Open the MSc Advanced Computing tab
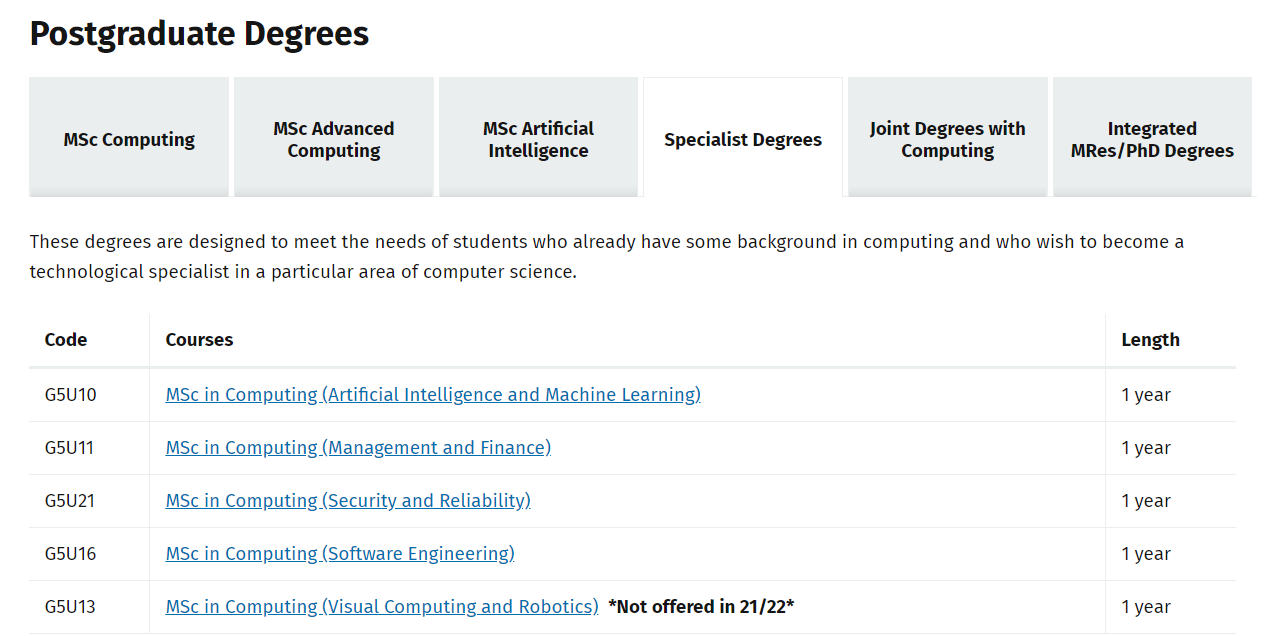 click(x=334, y=138)
